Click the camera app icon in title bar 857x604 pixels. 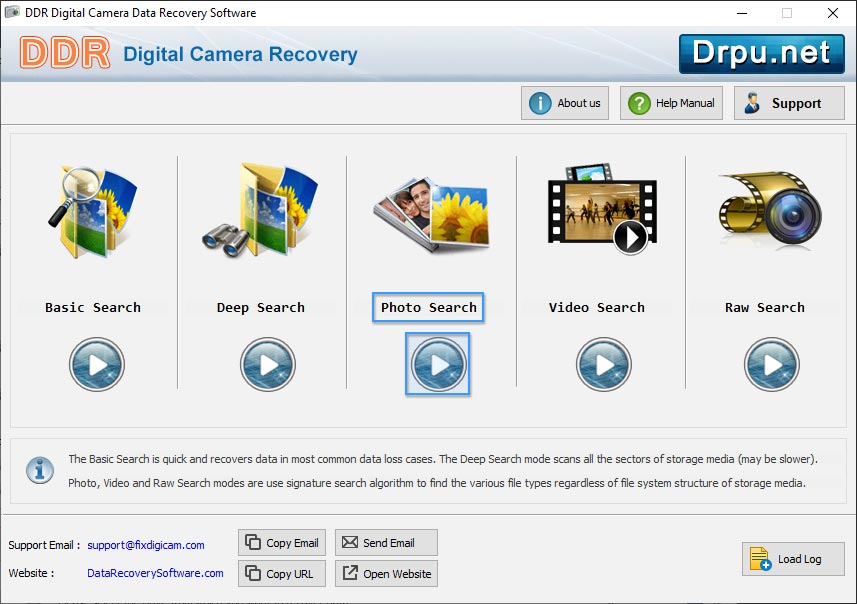pos(12,12)
